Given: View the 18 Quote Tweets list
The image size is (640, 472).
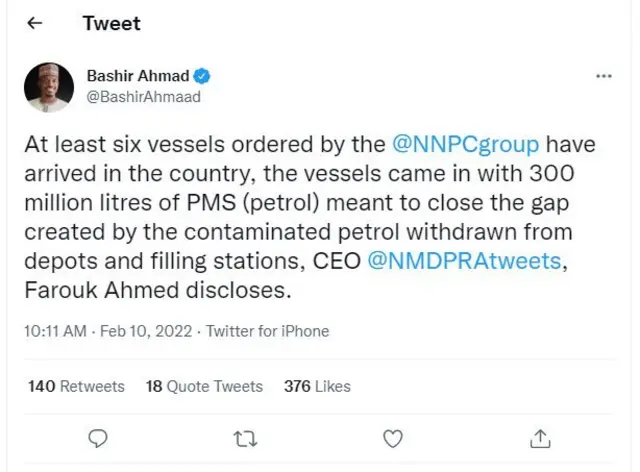Looking at the screenshot, I should pos(204,386).
